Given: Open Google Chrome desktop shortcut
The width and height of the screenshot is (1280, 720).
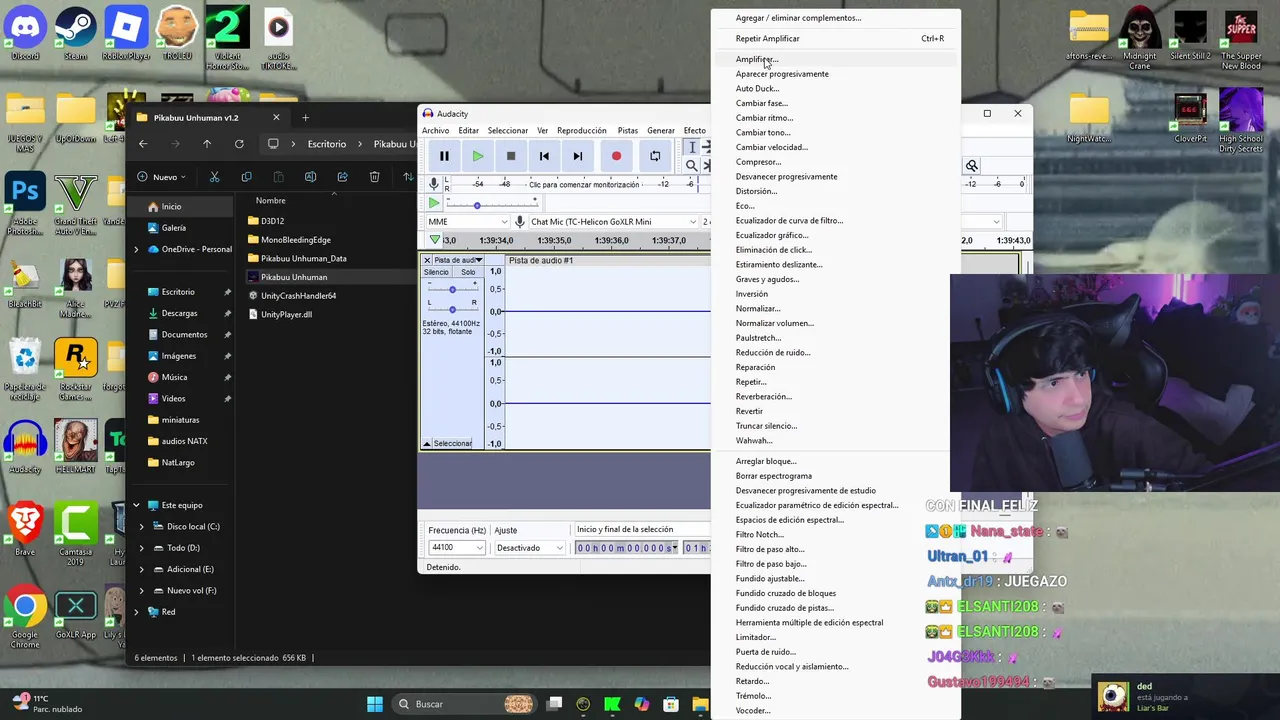Looking at the screenshot, I should coord(25,617).
